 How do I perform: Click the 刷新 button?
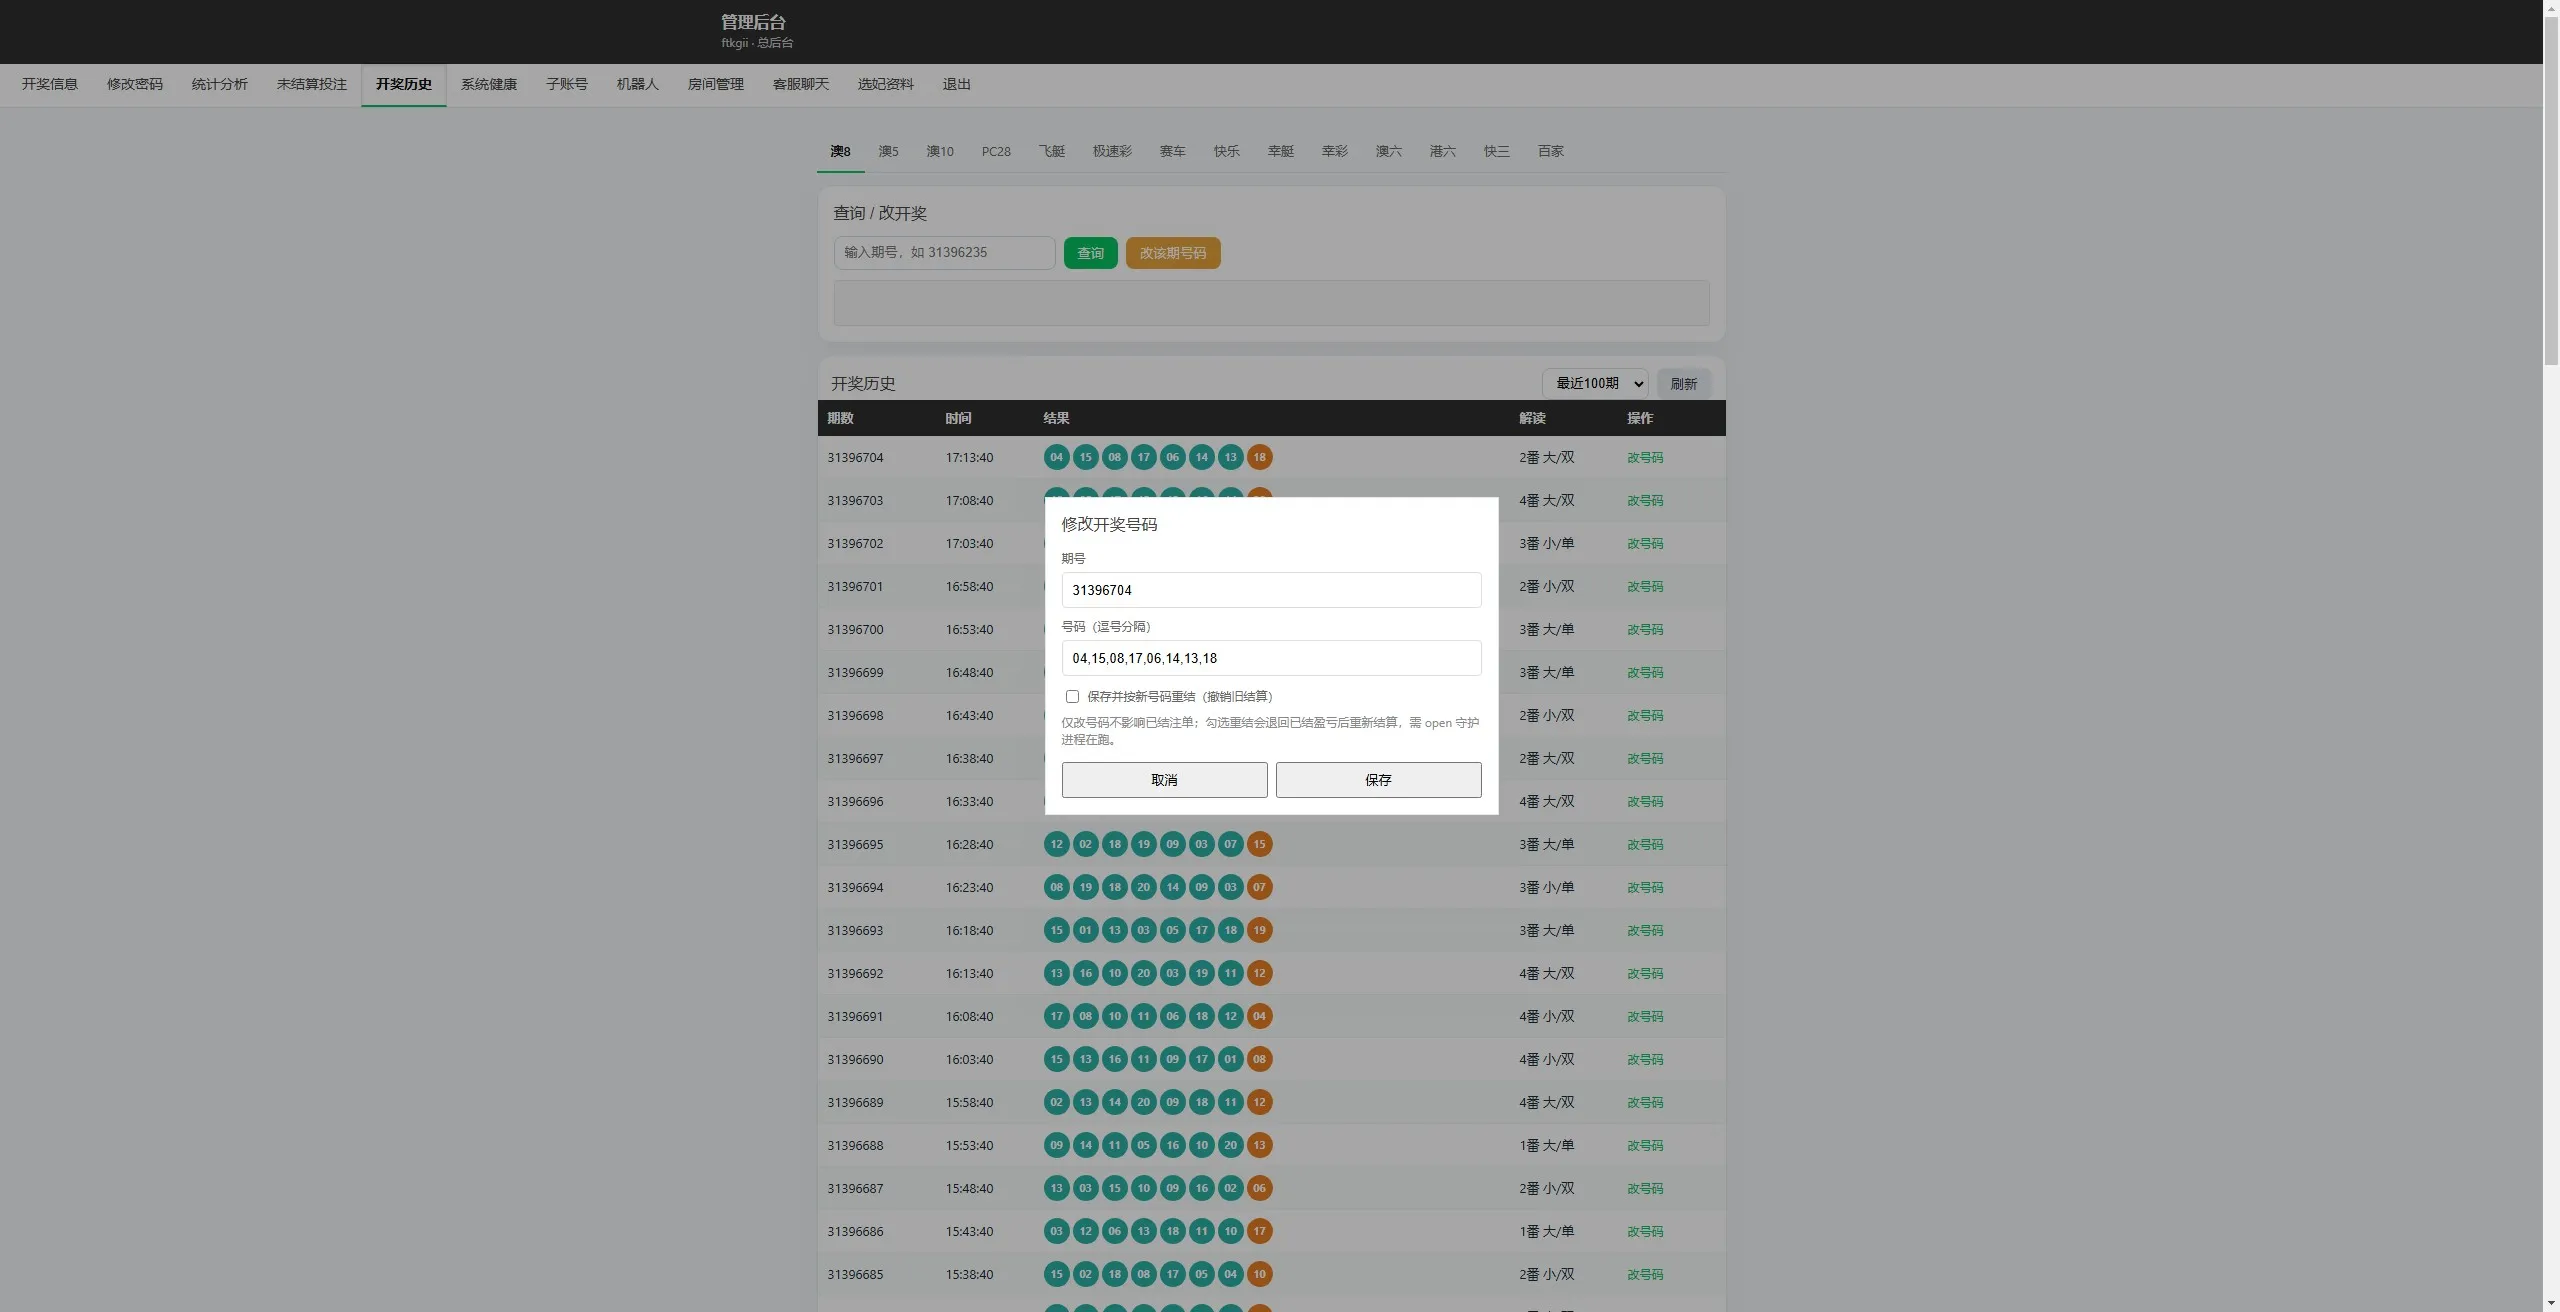[x=1683, y=383]
